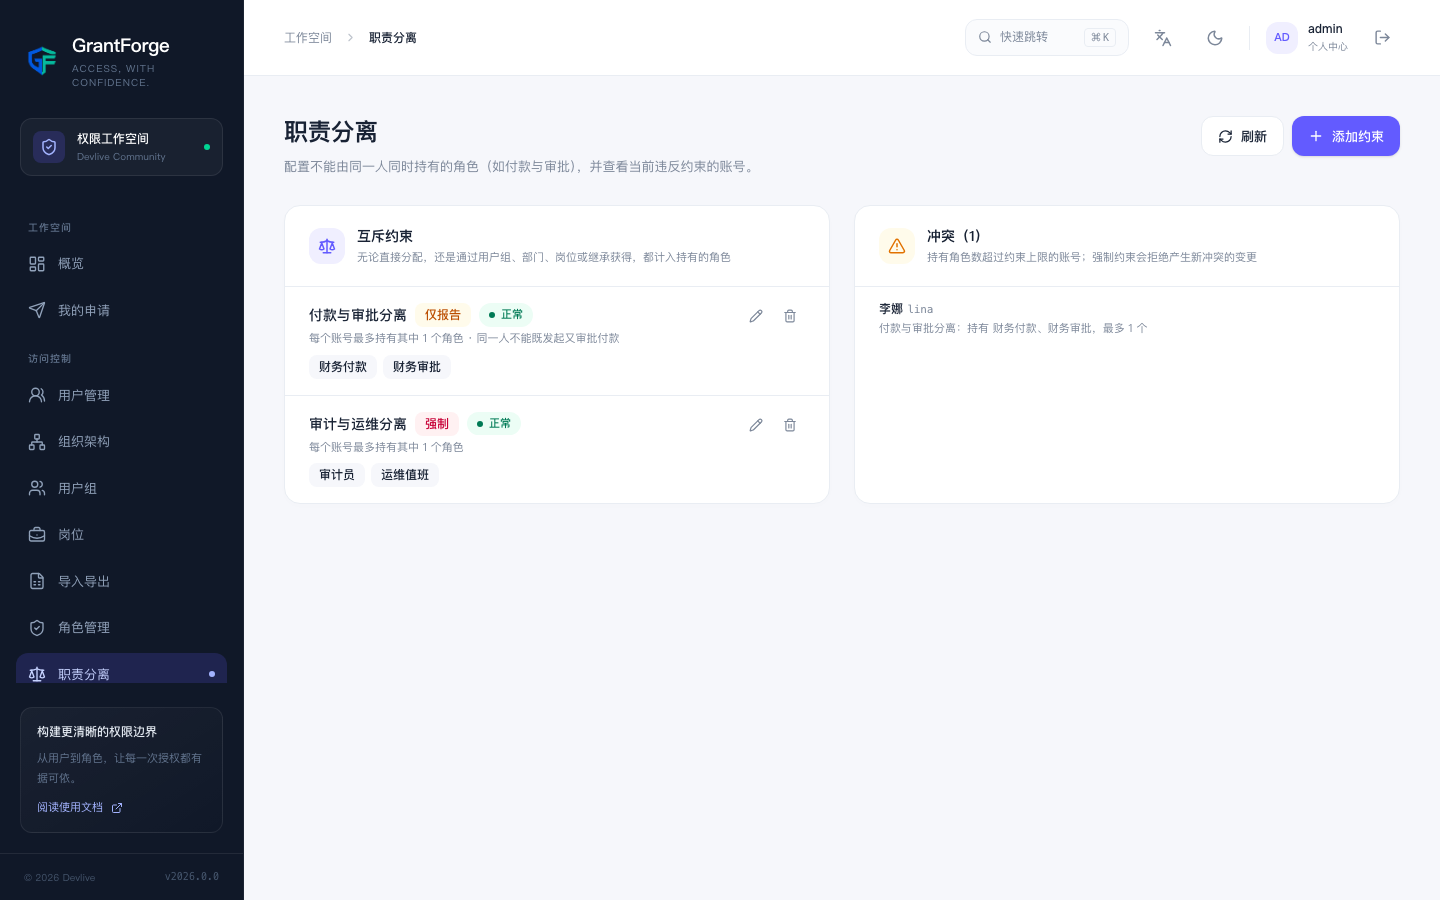
Task: Open 角色管理 in the sidebar
Action: tap(121, 628)
